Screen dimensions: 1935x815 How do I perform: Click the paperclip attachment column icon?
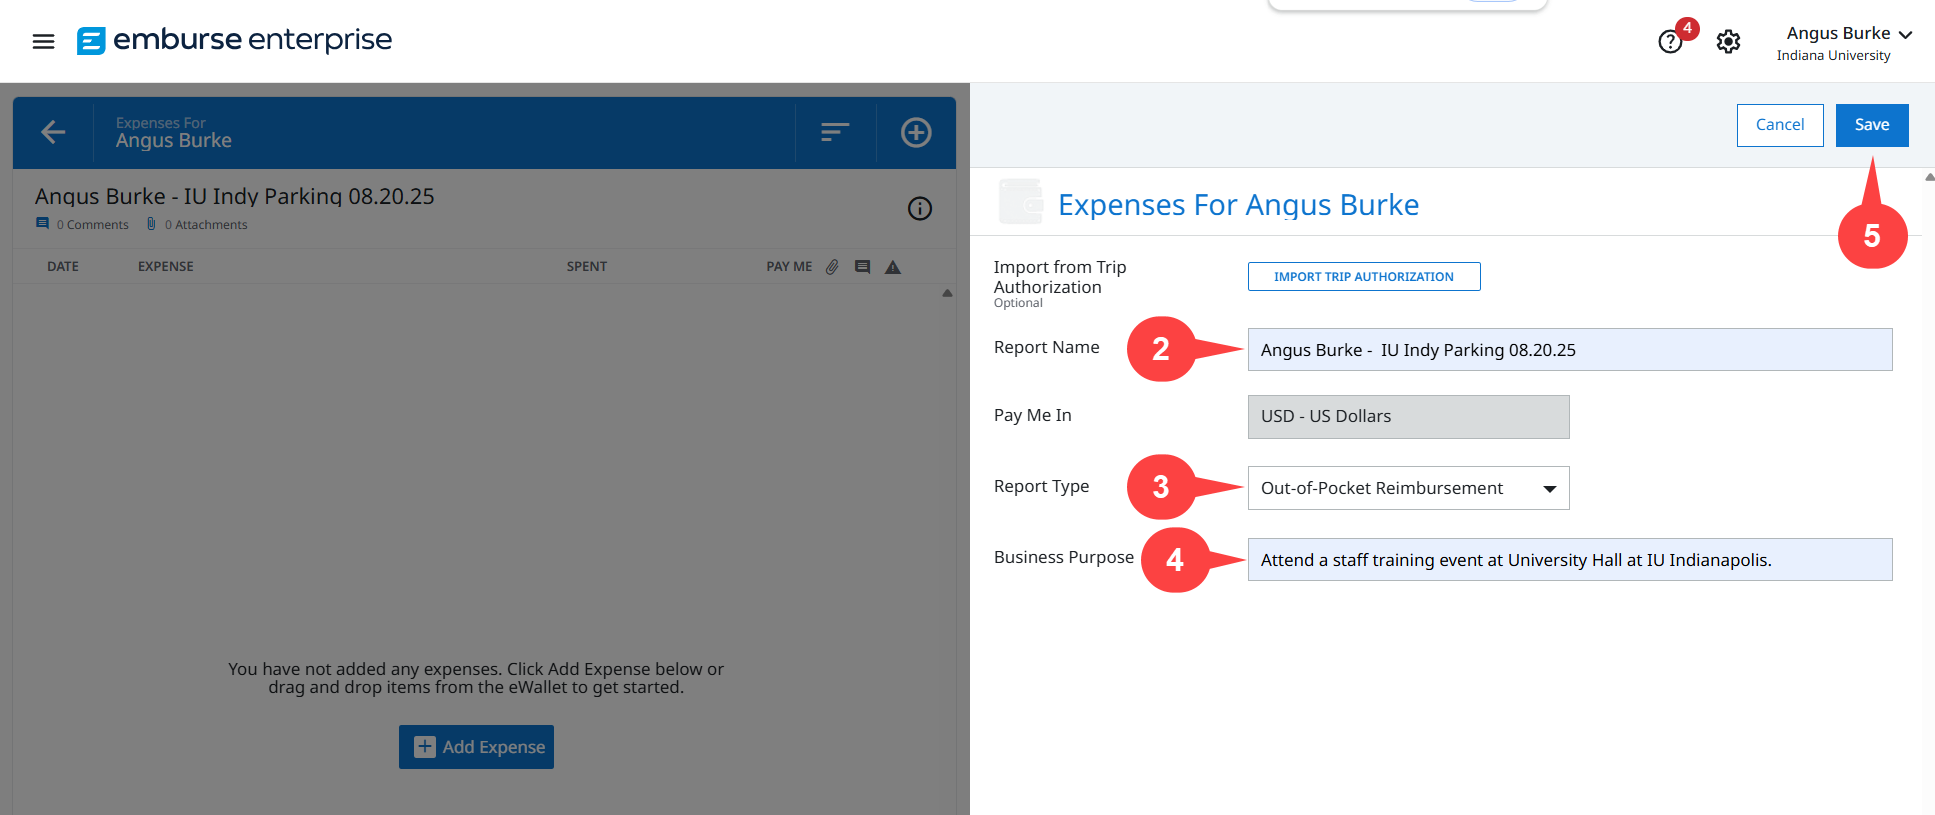[832, 267]
